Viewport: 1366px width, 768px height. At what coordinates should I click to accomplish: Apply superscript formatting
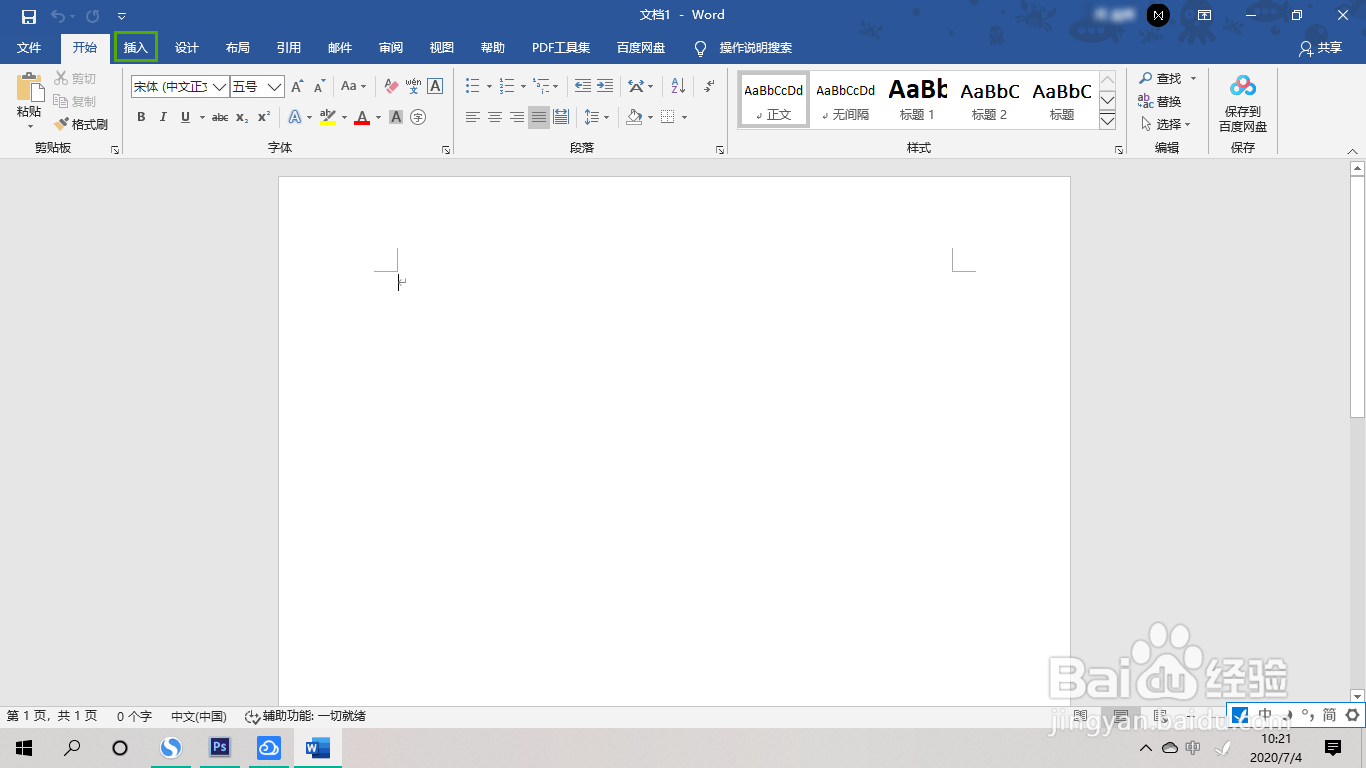click(x=264, y=117)
